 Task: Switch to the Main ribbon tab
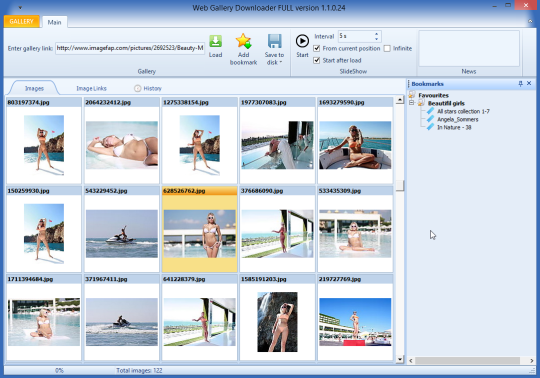click(x=54, y=22)
